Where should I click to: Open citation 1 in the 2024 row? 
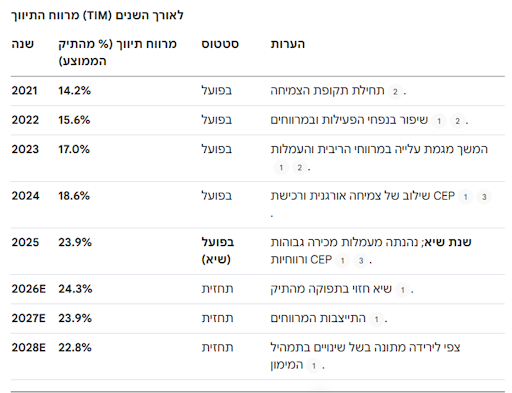(x=466, y=197)
